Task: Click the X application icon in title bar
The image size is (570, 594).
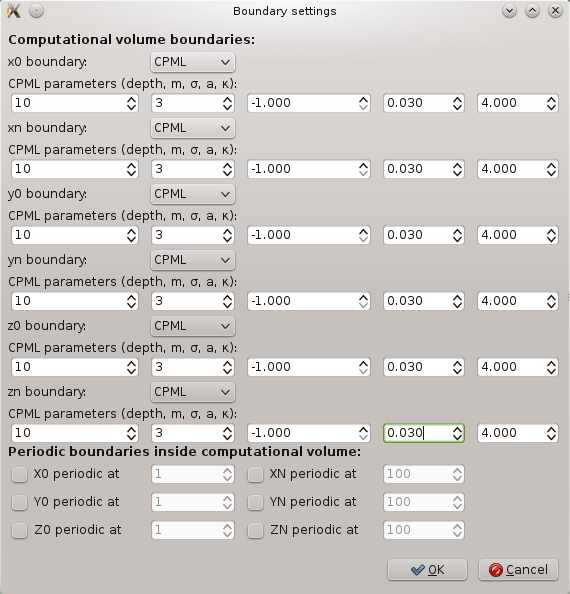Action: (14, 11)
